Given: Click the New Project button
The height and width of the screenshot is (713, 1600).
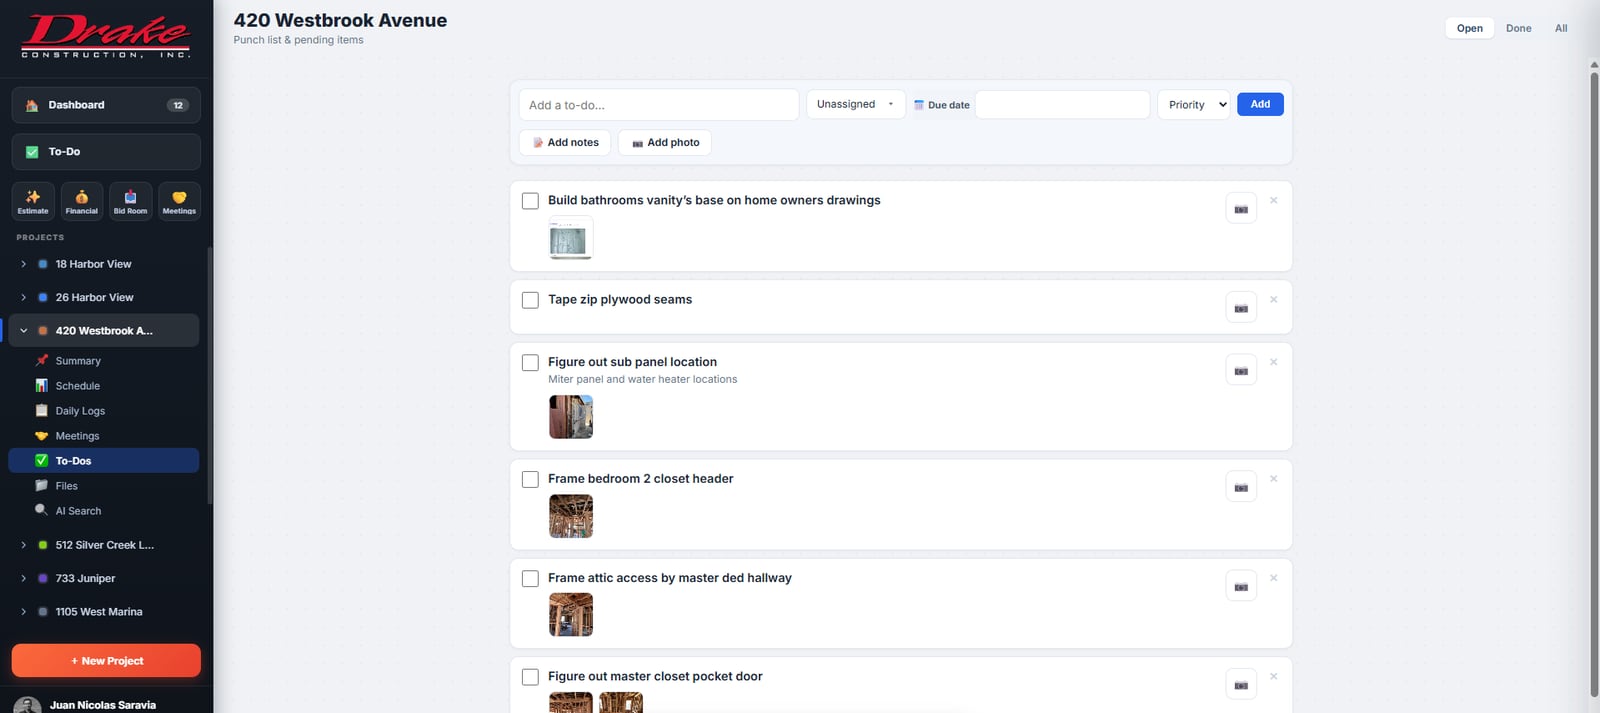Looking at the screenshot, I should coord(106,661).
